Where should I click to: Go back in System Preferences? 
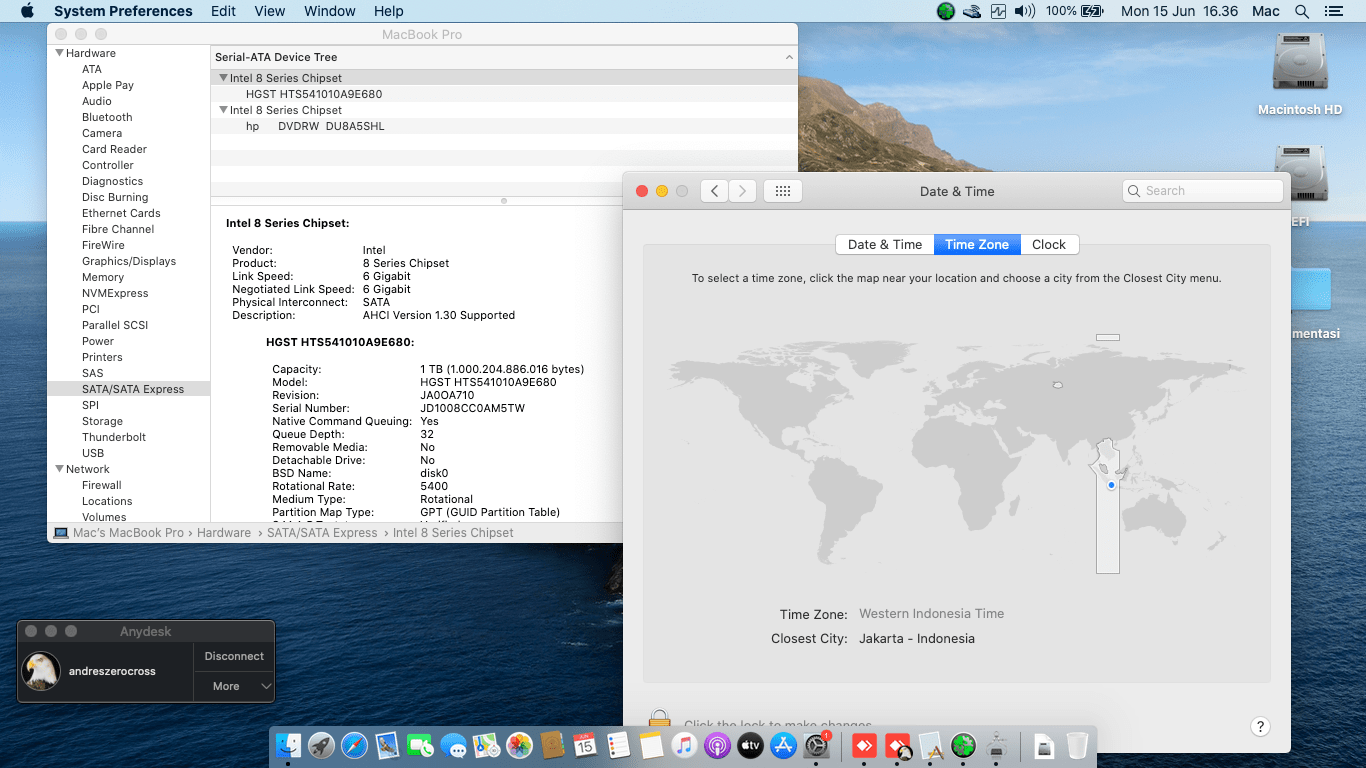714,191
